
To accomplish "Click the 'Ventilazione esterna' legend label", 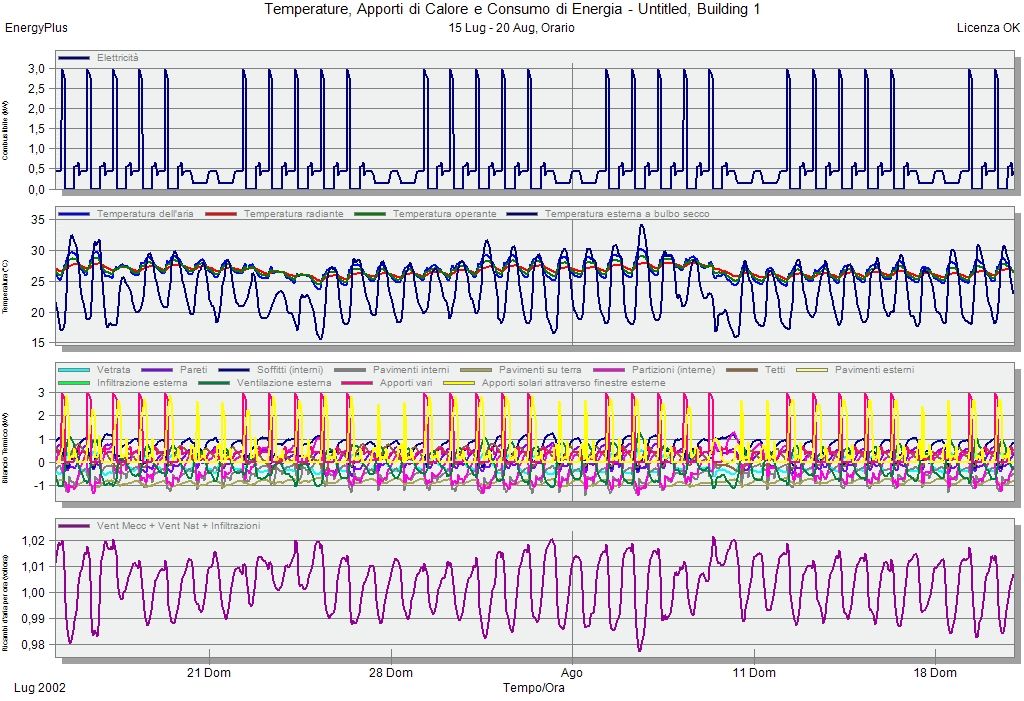I will click(284, 383).
